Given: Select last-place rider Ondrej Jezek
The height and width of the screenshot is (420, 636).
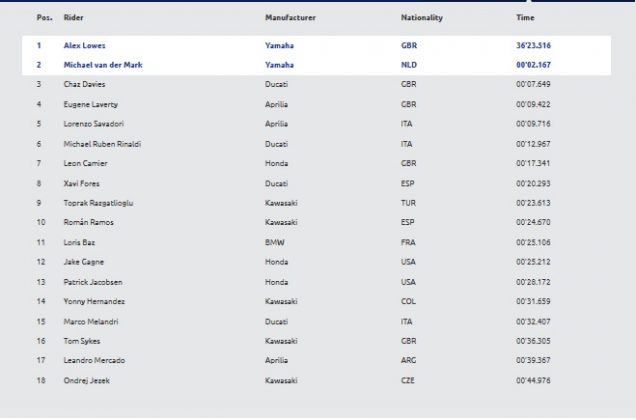Looking at the screenshot, I should tap(85, 379).
